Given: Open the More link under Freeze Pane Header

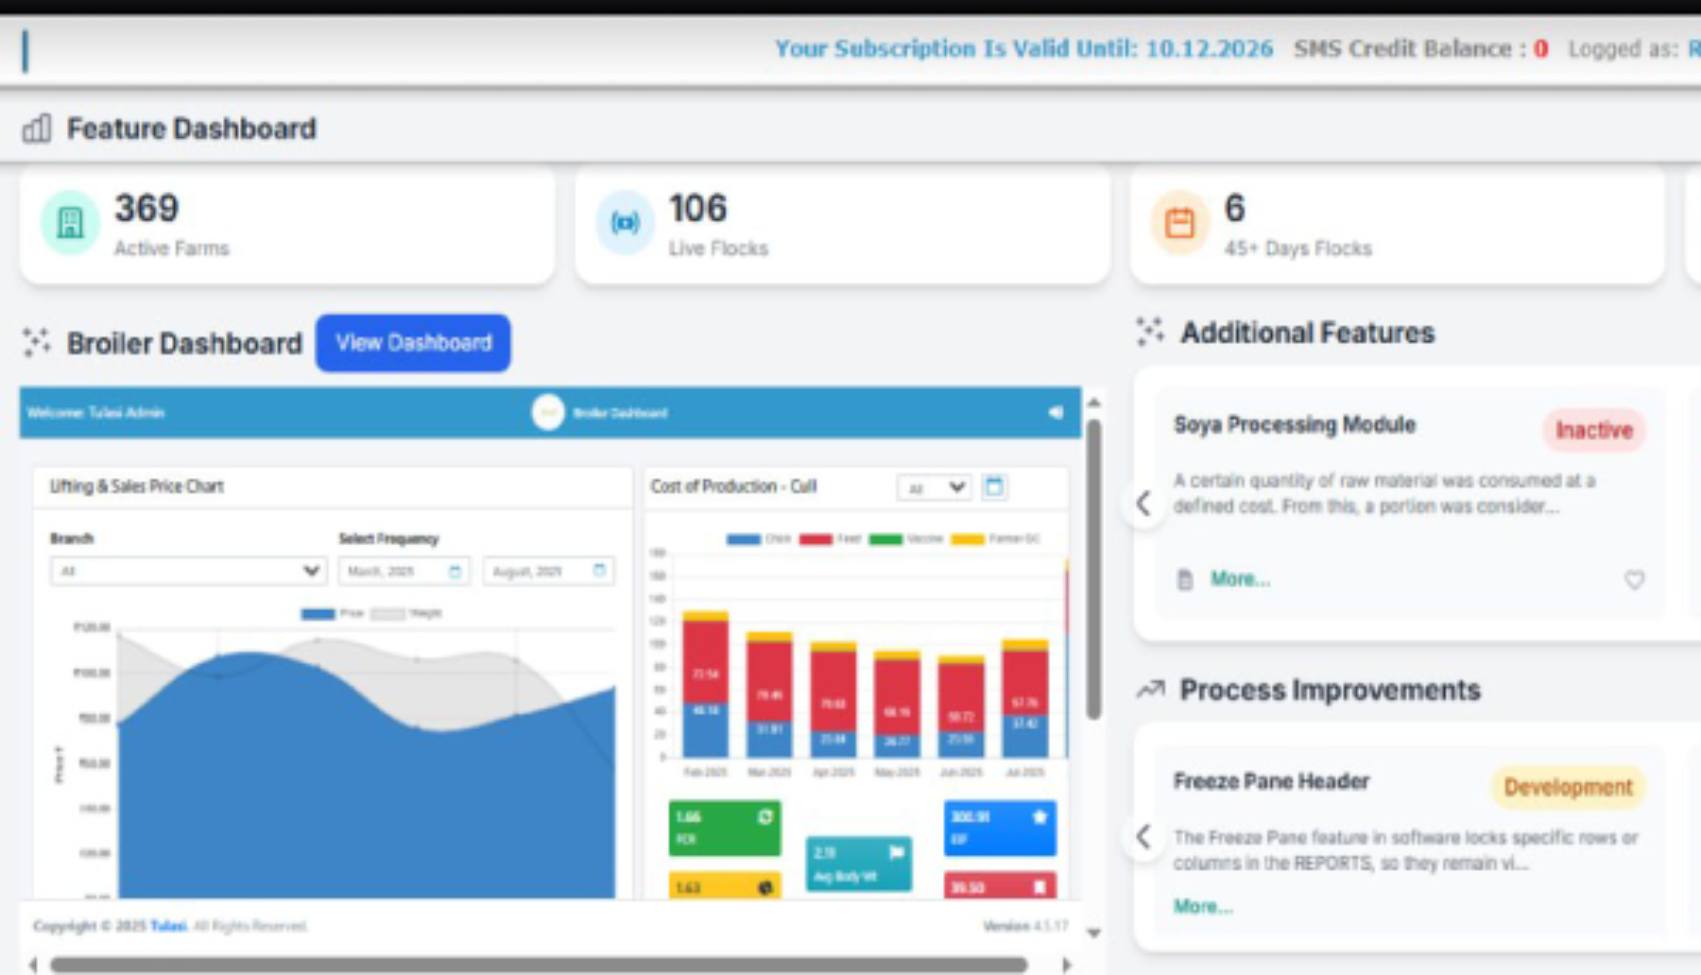Looking at the screenshot, I should click(1202, 906).
